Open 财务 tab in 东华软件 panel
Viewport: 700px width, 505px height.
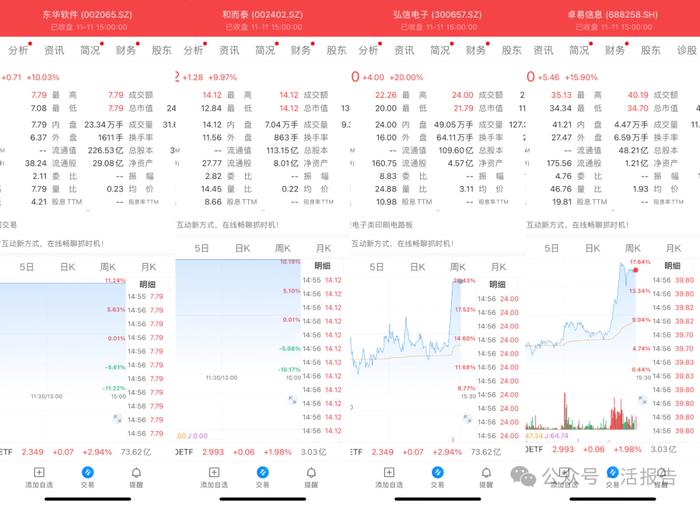(x=125, y=50)
